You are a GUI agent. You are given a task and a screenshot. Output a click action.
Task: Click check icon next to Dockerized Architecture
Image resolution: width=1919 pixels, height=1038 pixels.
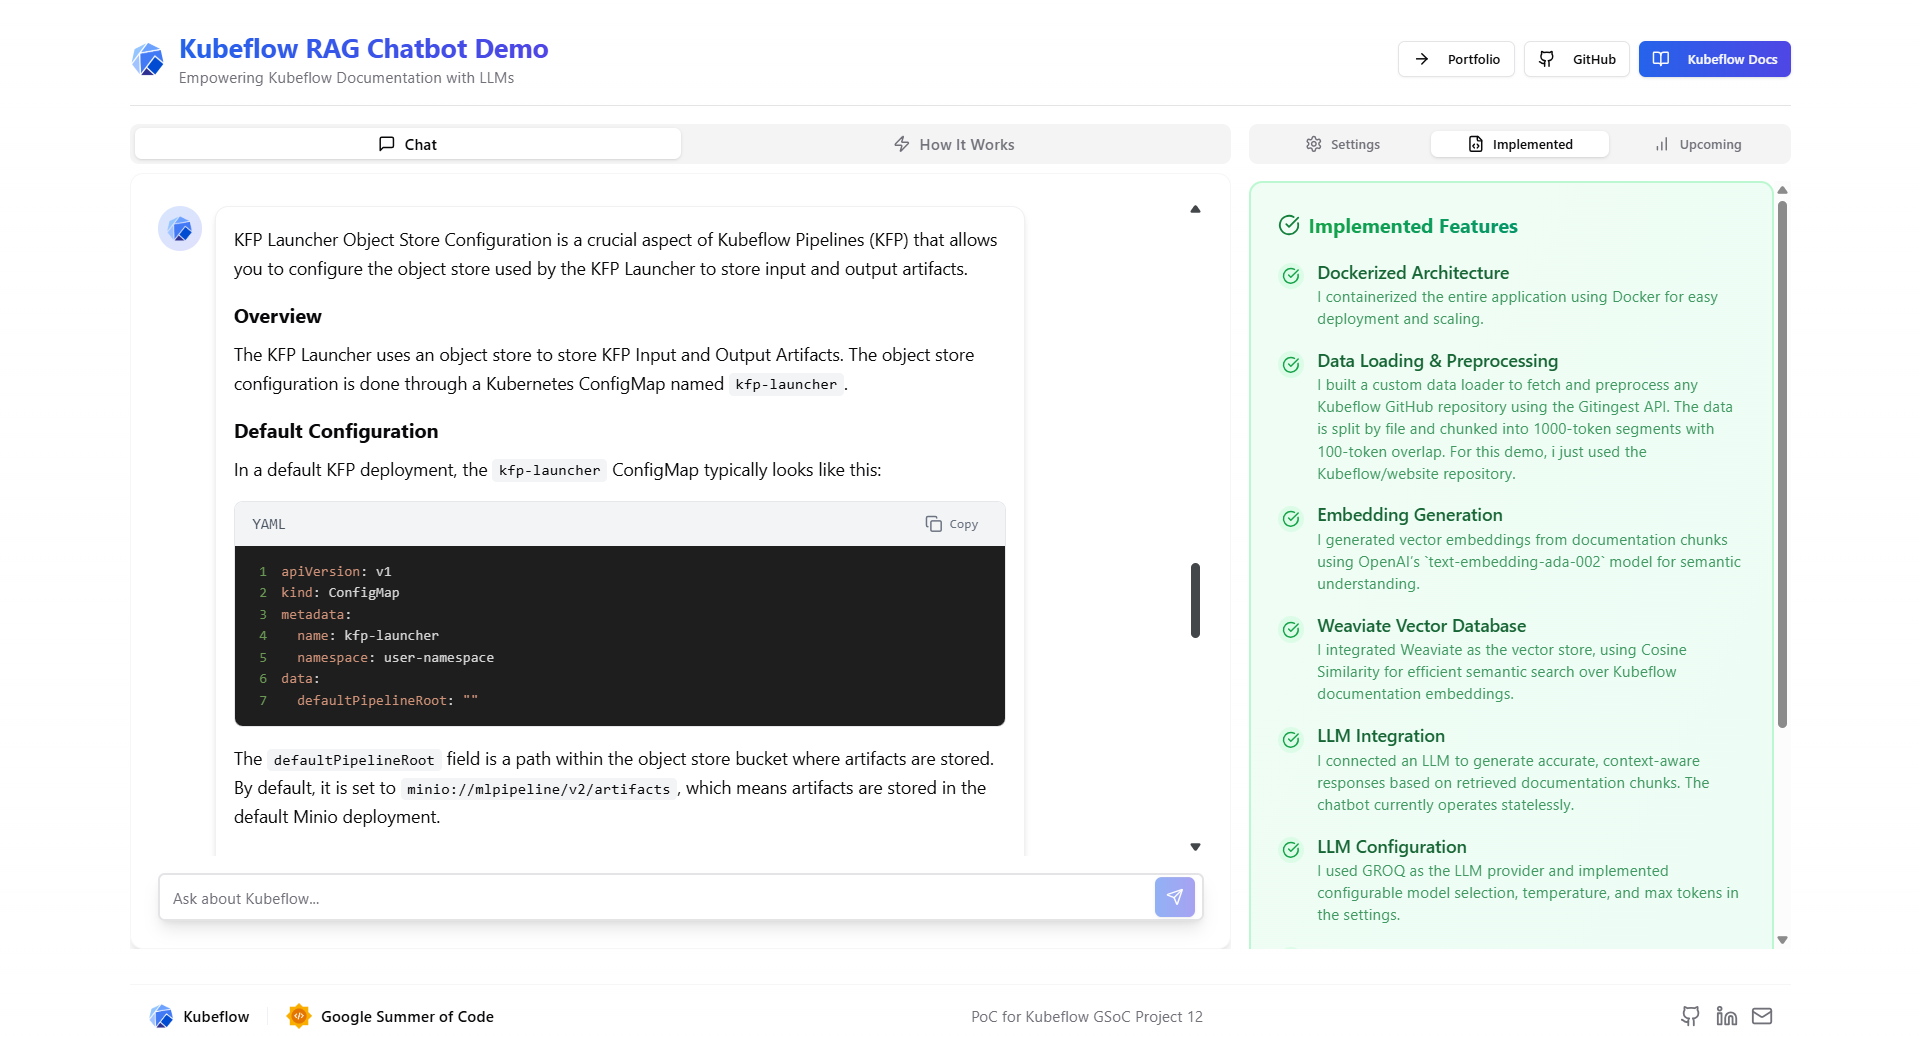1291,275
